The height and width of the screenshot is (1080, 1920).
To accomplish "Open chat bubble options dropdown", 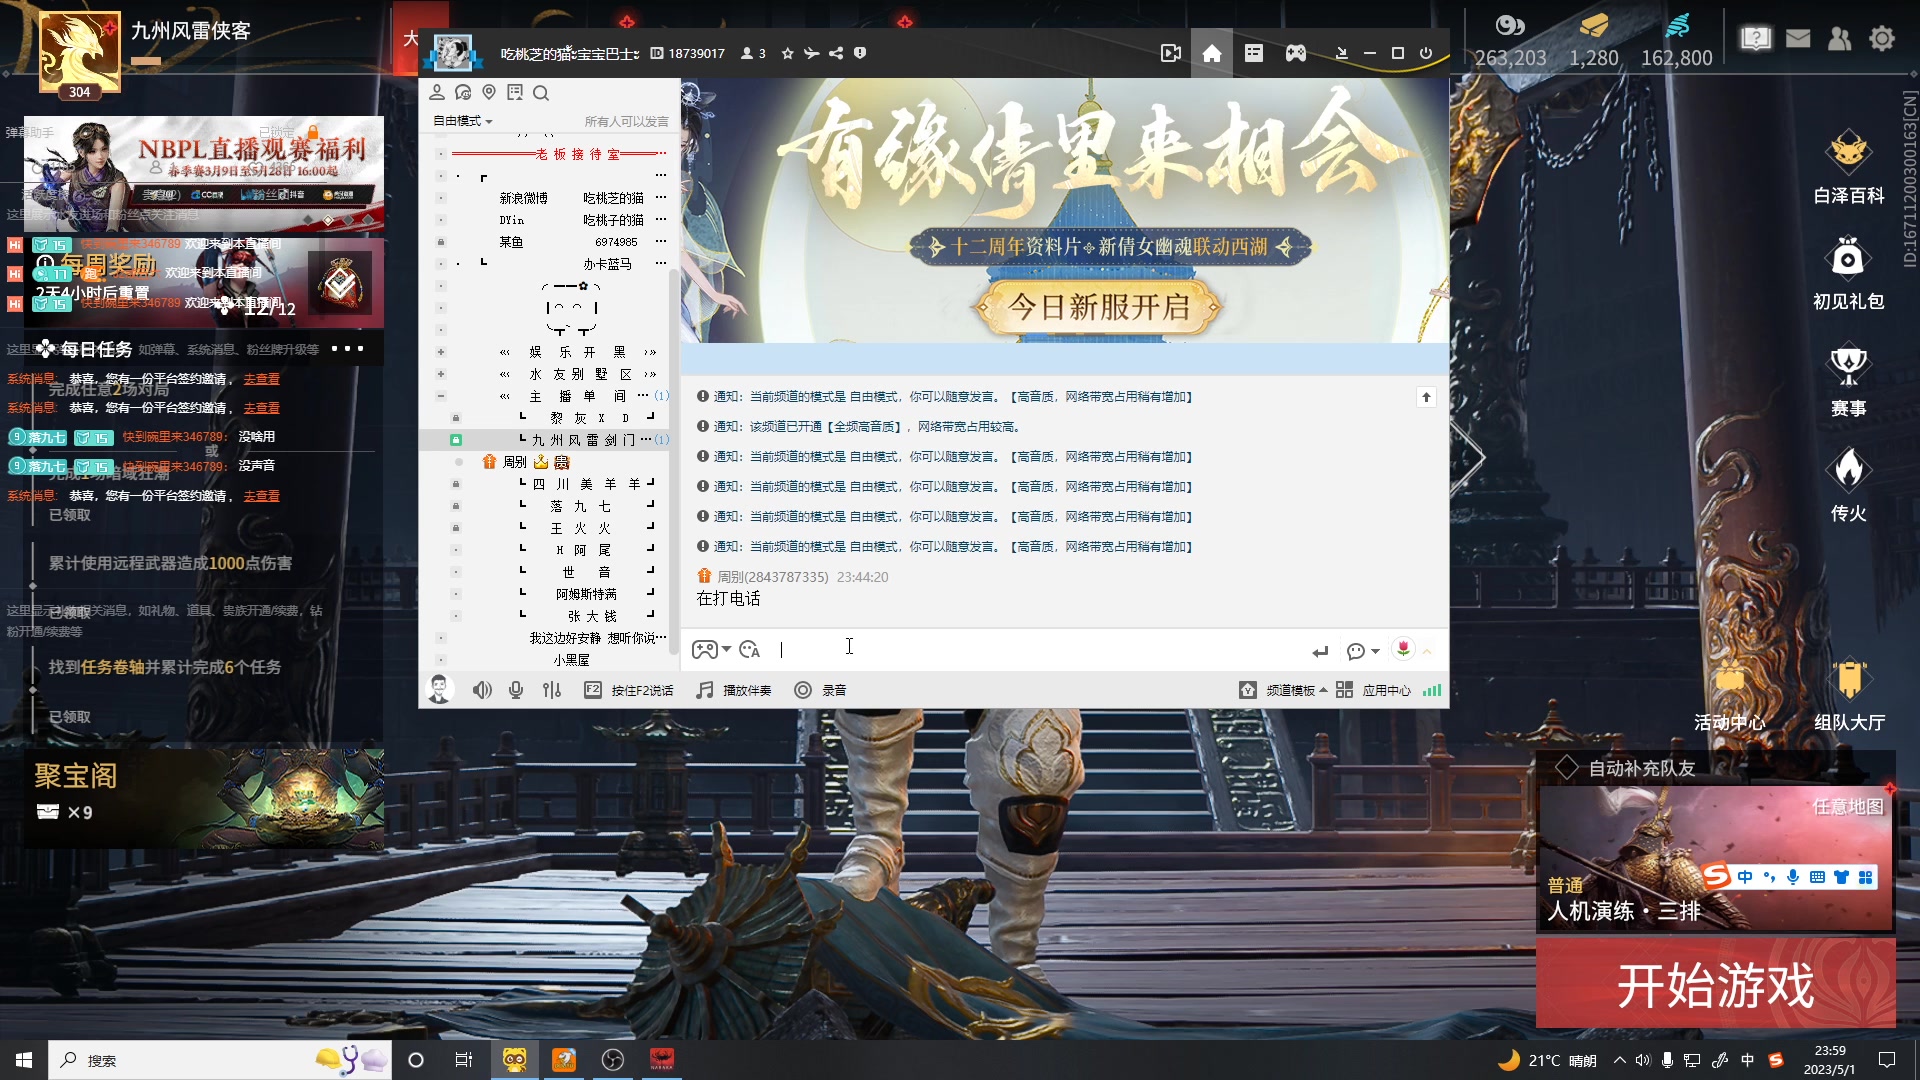I will tap(1363, 651).
